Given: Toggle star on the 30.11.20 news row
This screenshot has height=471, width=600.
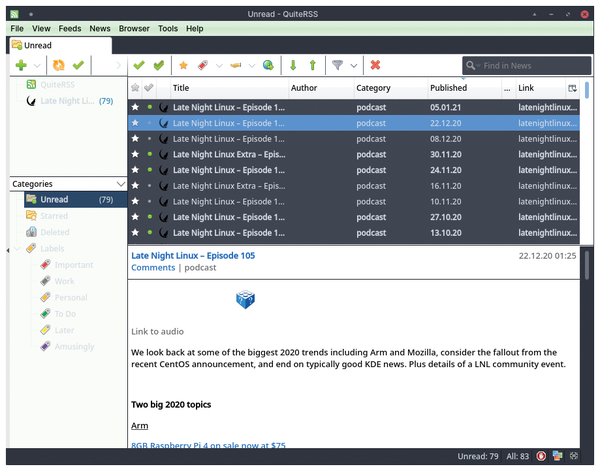Looking at the screenshot, I should click(135, 154).
